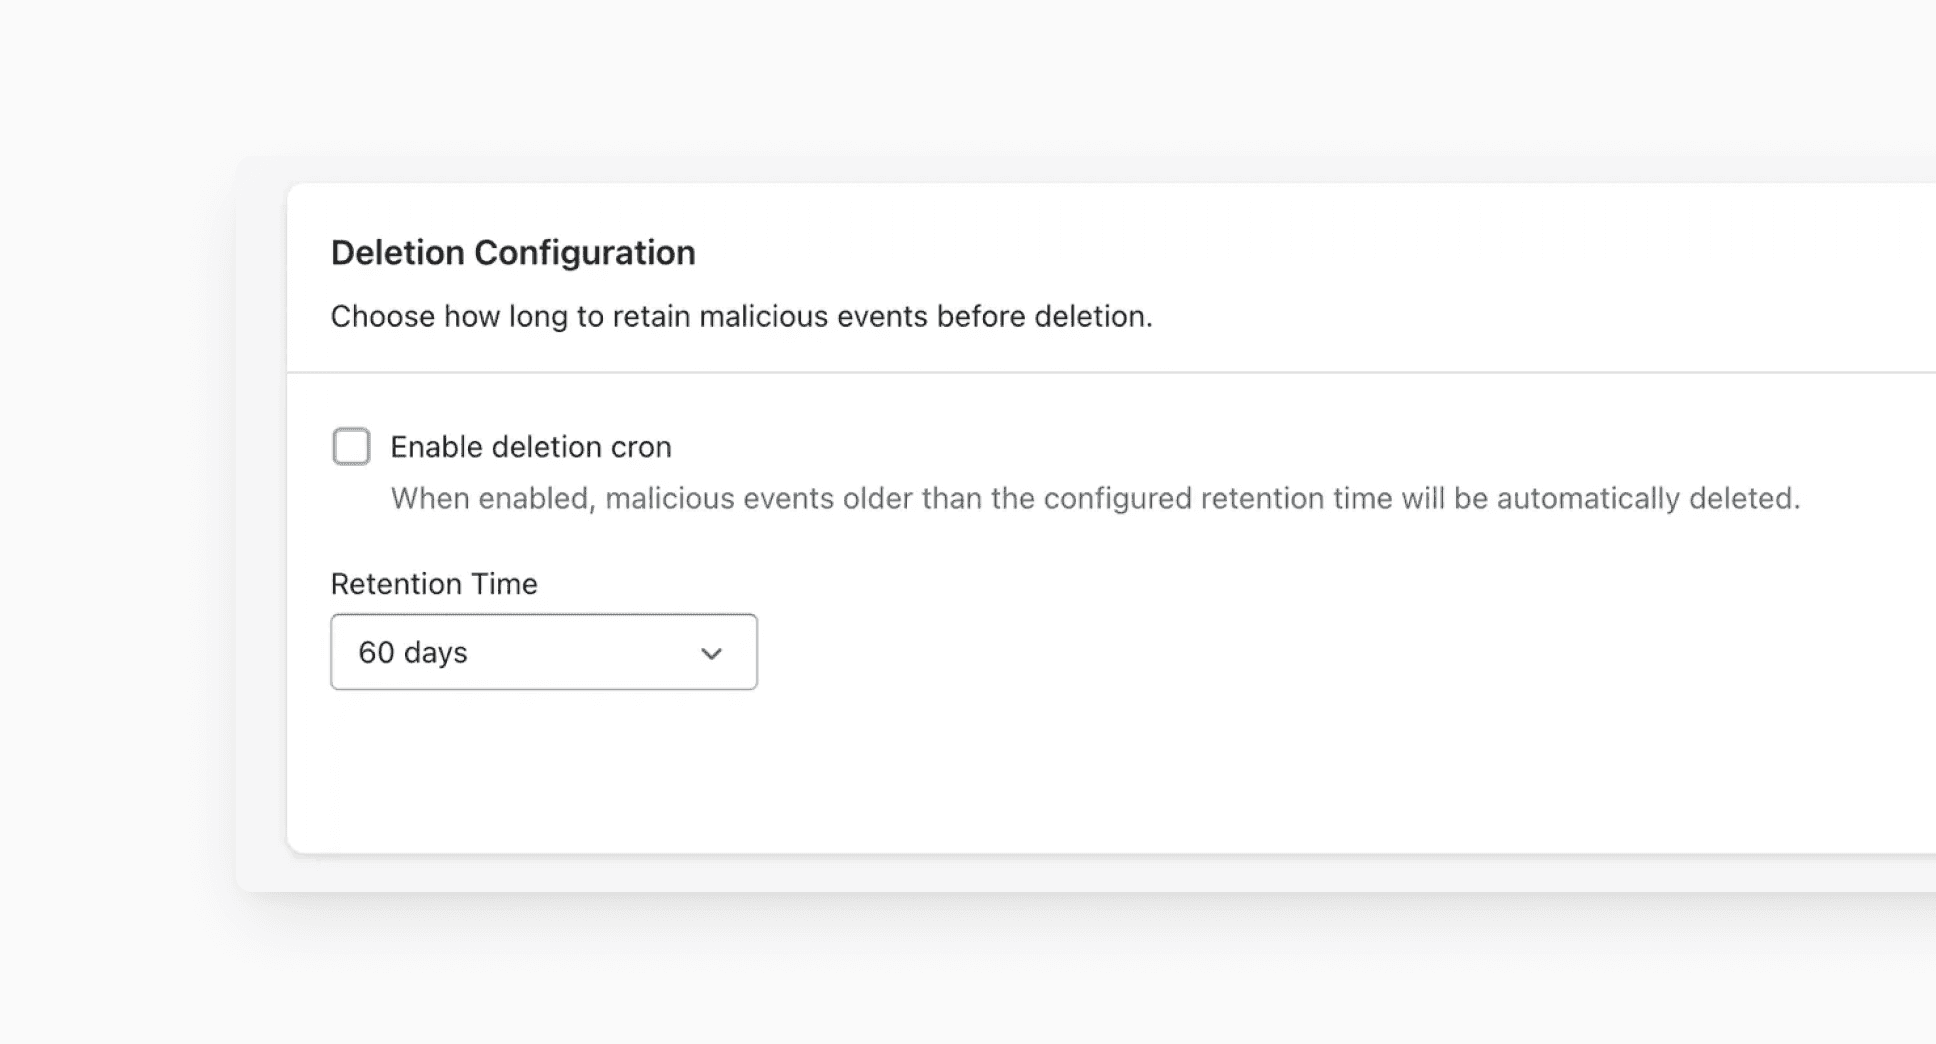The height and width of the screenshot is (1044, 1936).
Task: Click the "Retention Time" field label
Action: (434, 584)
